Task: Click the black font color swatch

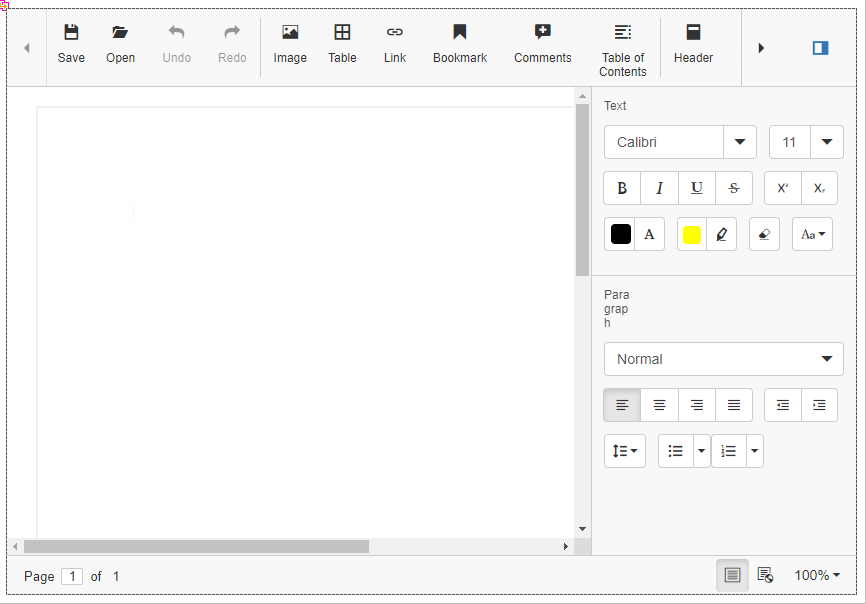Action: coord(621,234)
